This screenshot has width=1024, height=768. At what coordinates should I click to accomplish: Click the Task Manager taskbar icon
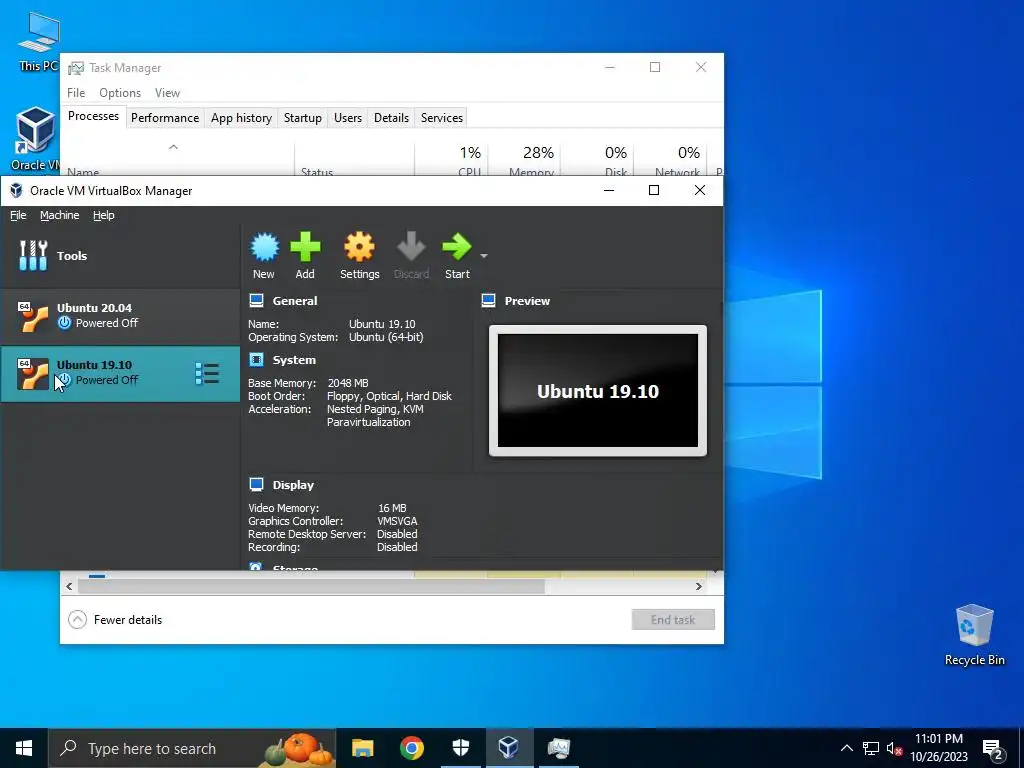pos(558,748)
